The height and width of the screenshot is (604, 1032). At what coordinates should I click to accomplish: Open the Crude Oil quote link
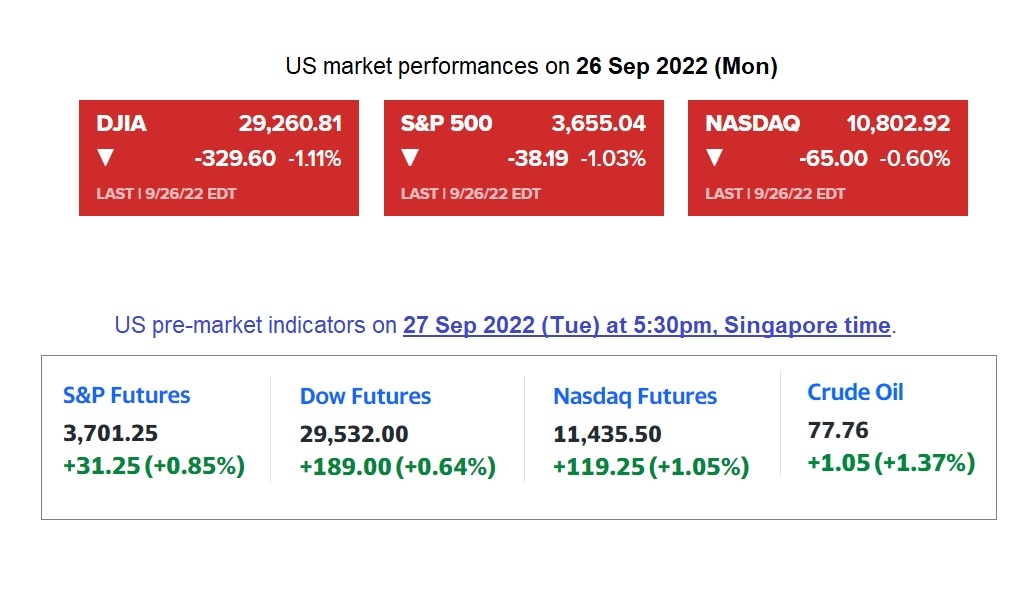tap(855, 392)
